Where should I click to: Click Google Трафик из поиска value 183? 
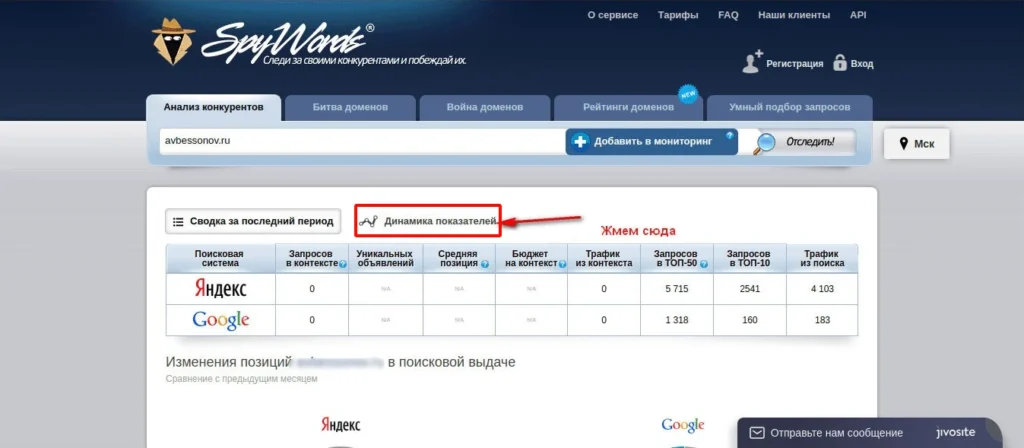[x=822, y=320]
